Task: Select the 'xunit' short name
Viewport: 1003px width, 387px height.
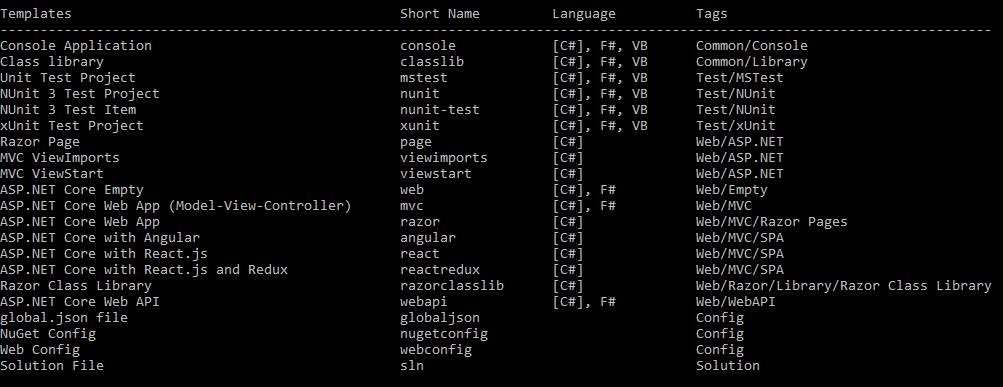Action: 420,126
